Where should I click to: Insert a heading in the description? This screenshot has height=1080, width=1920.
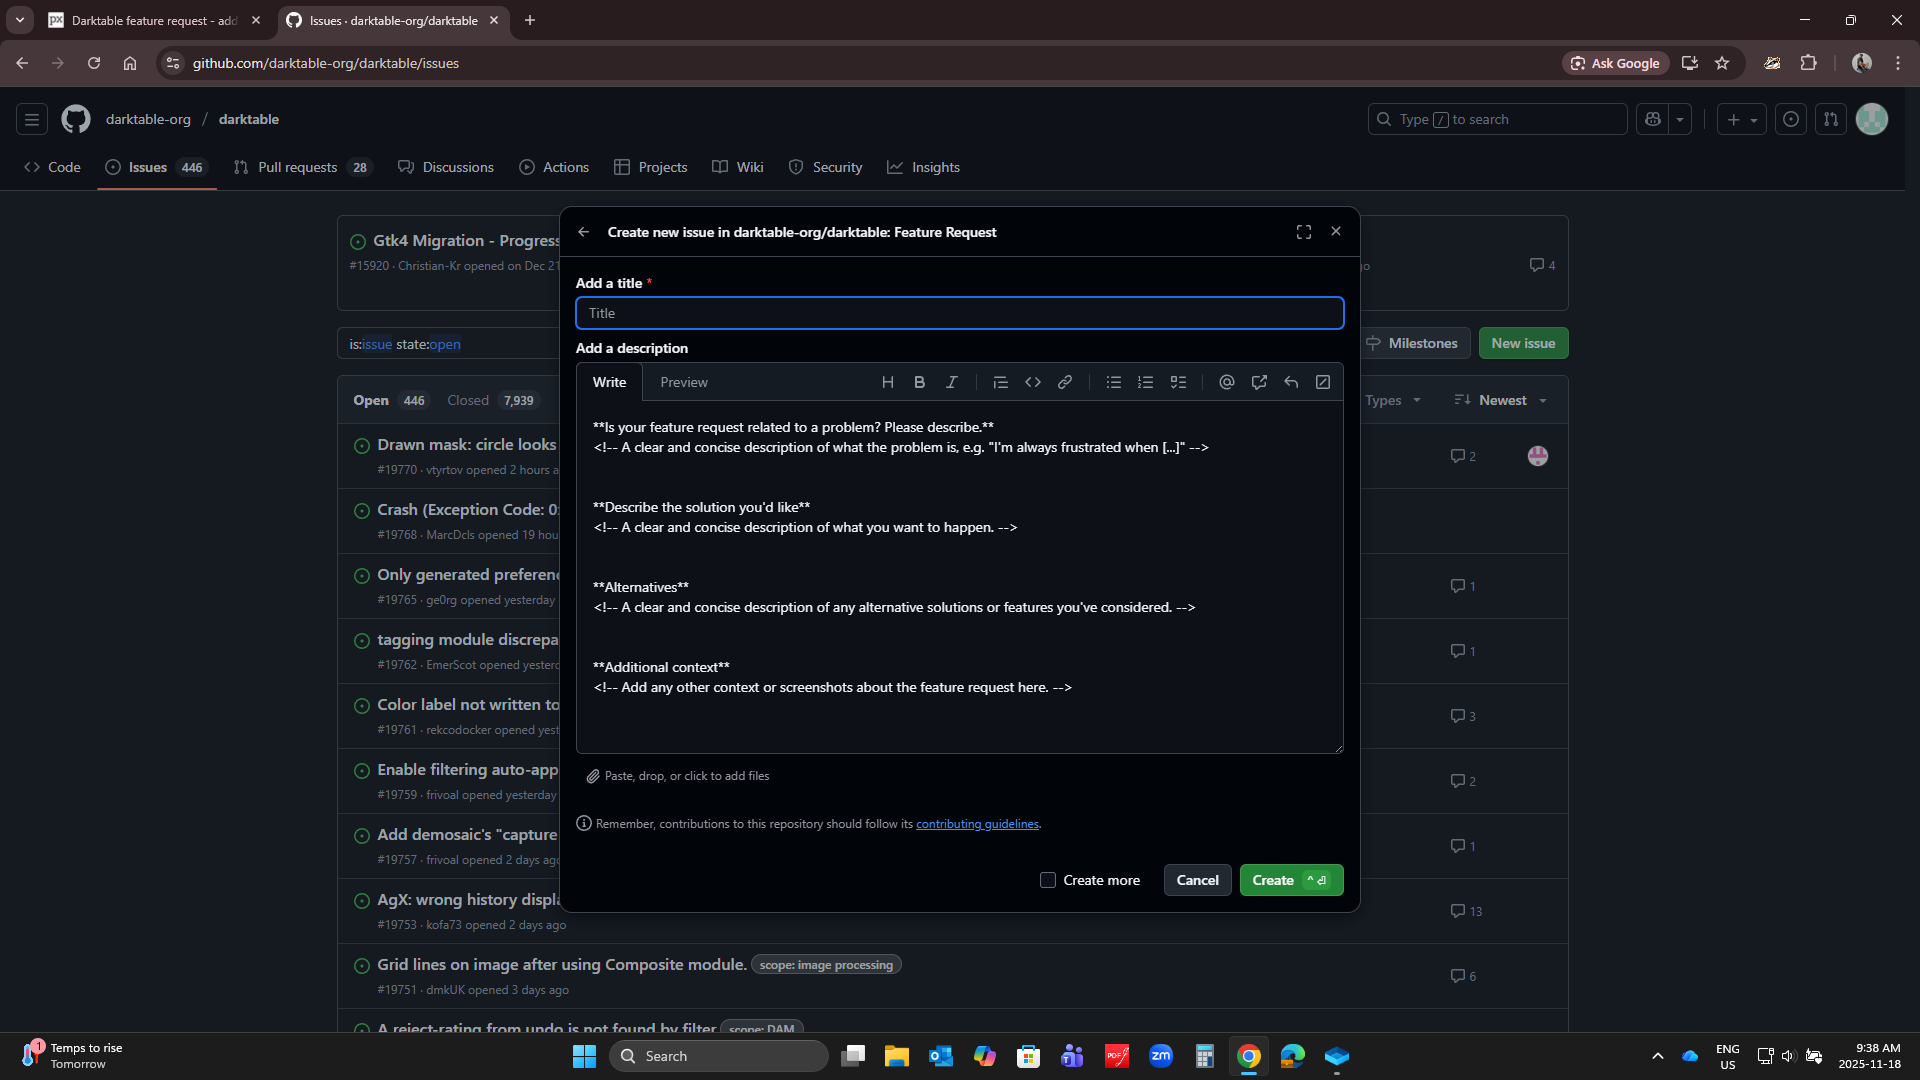click(887, 382)
